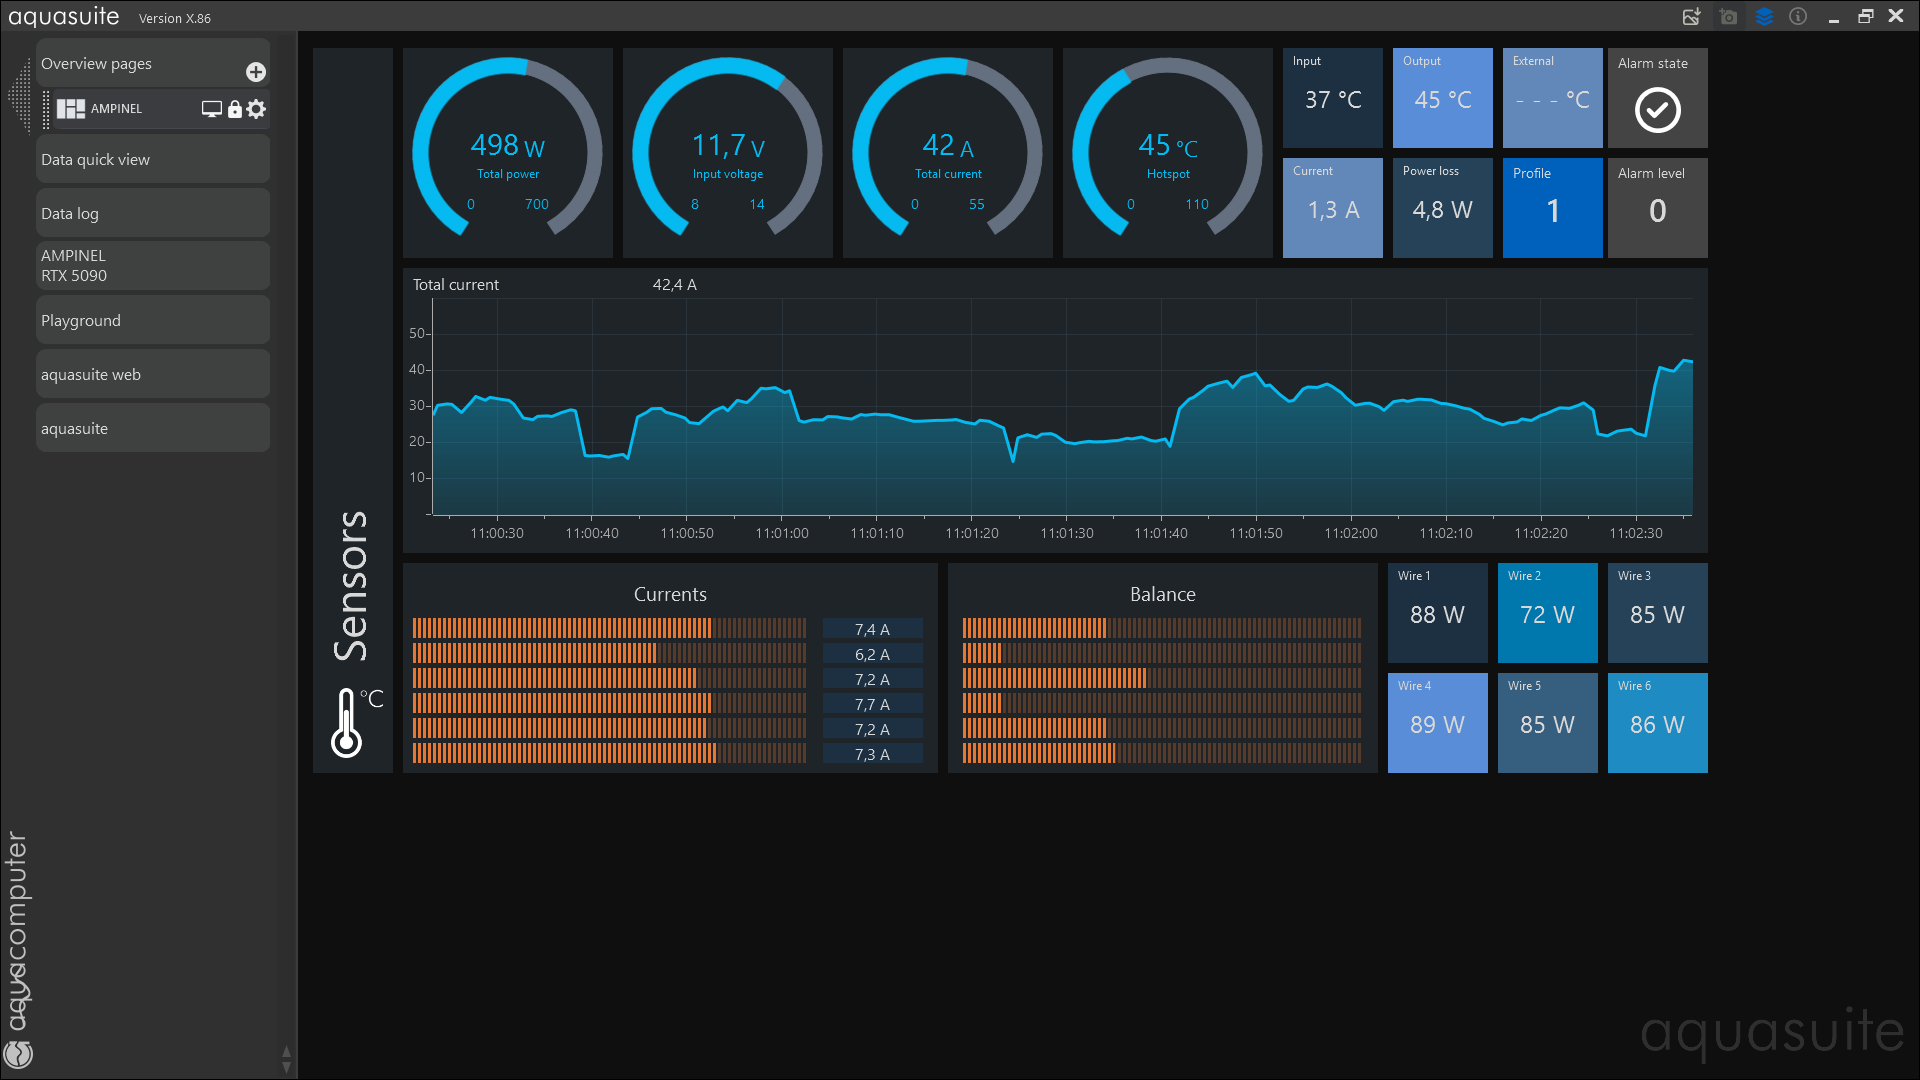
Task: Open the info icon in title bar
Action: (1798, 17)
